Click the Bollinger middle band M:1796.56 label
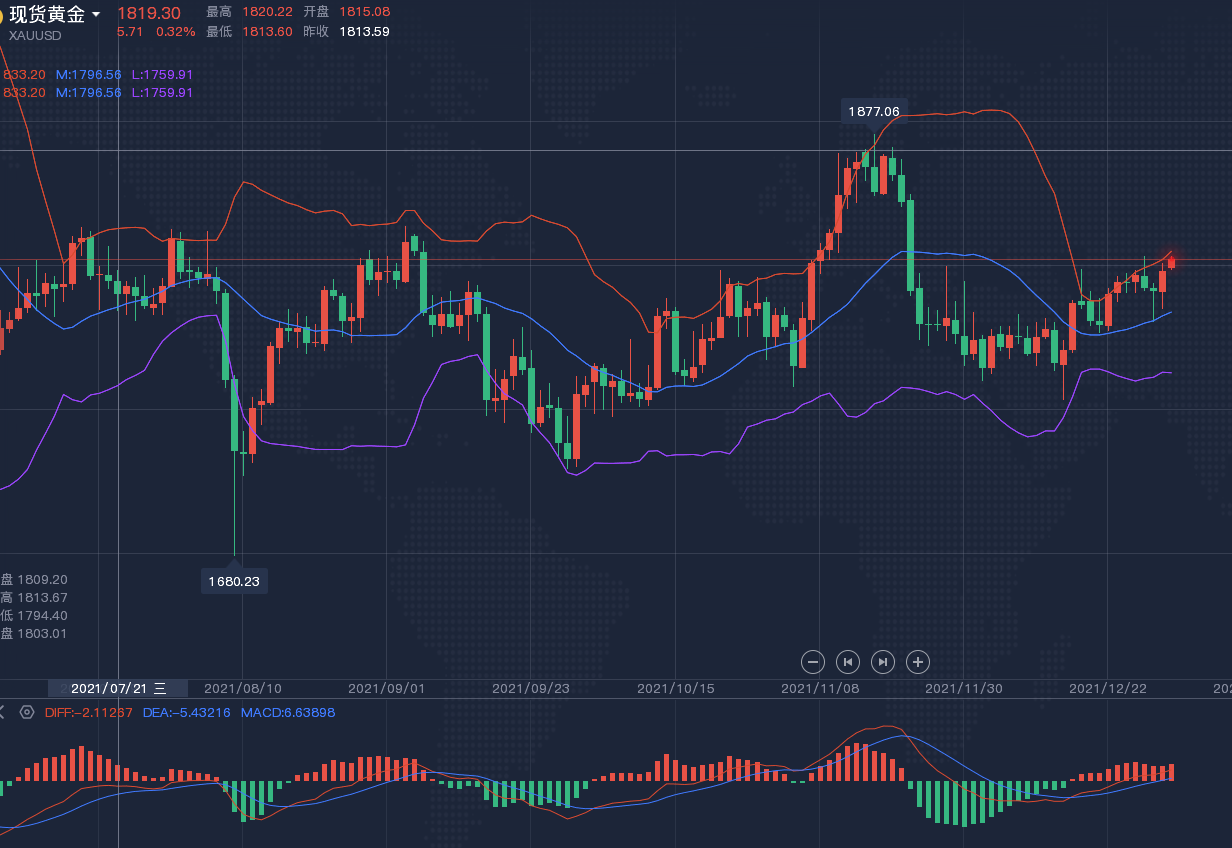1232x848 pixels. pyautogui.click(x=89, y=75)
